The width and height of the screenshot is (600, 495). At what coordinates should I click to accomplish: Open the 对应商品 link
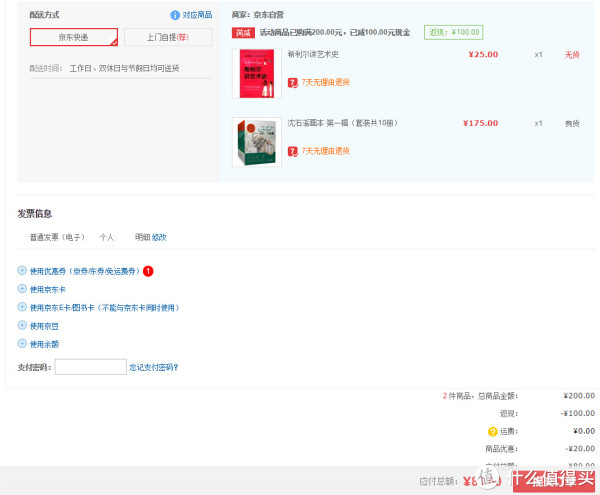tap(197, 15)
